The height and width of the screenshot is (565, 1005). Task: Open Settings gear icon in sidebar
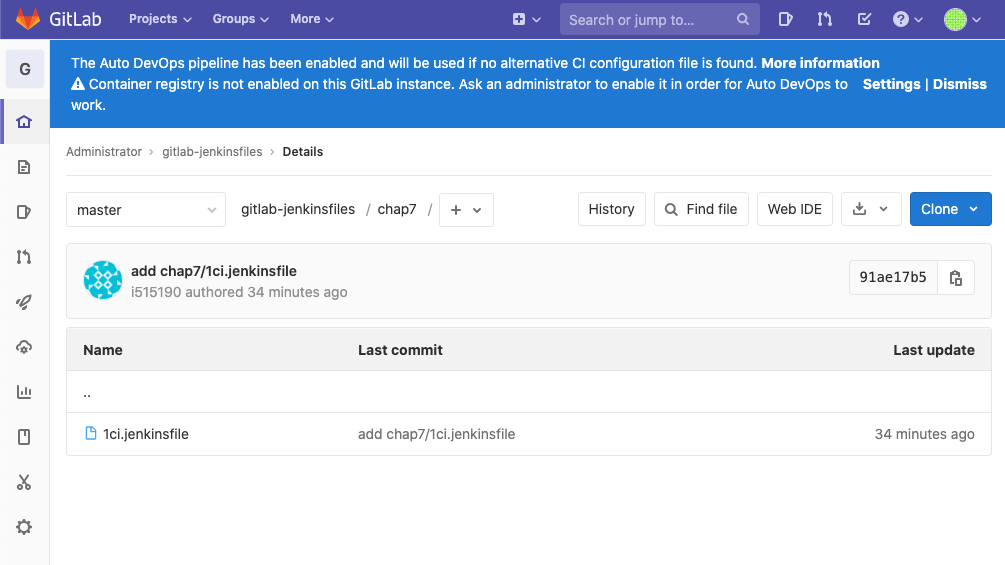click(24, 527)
